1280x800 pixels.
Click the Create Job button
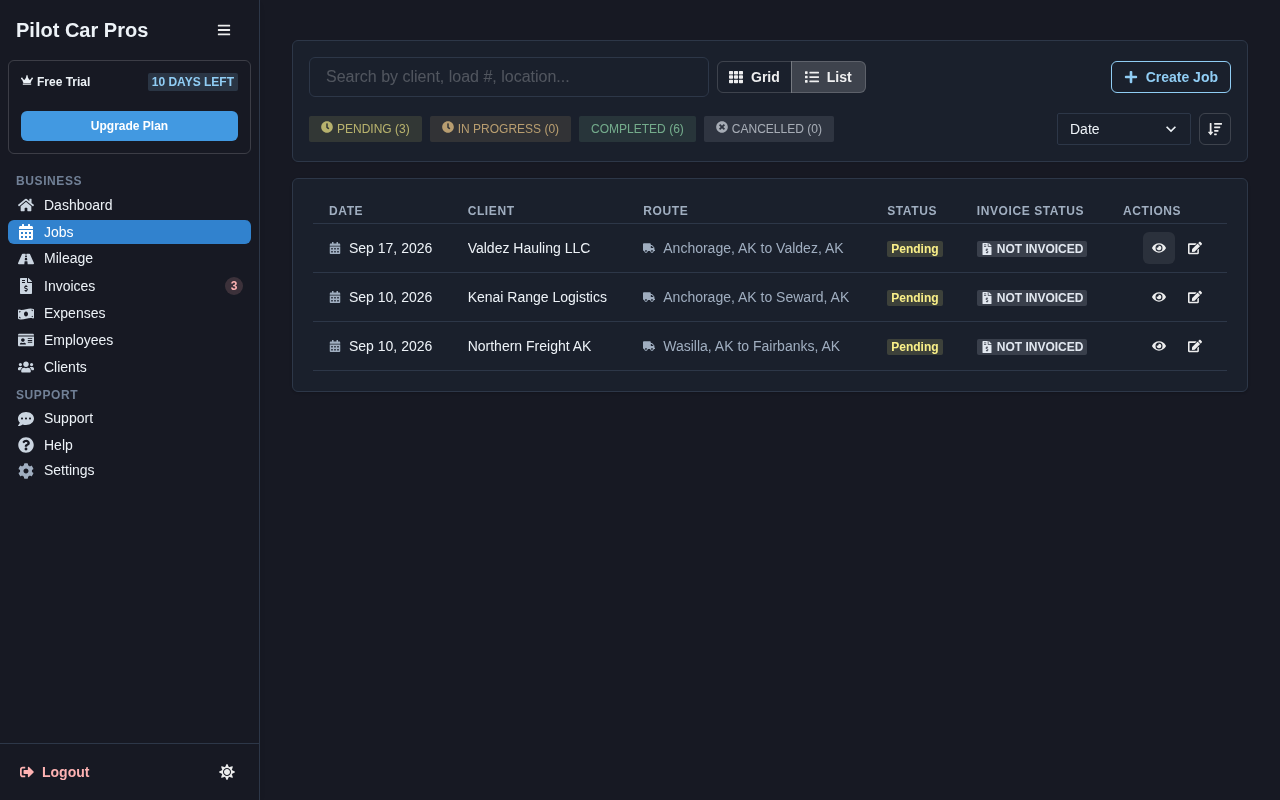(x=1171, y=77)
